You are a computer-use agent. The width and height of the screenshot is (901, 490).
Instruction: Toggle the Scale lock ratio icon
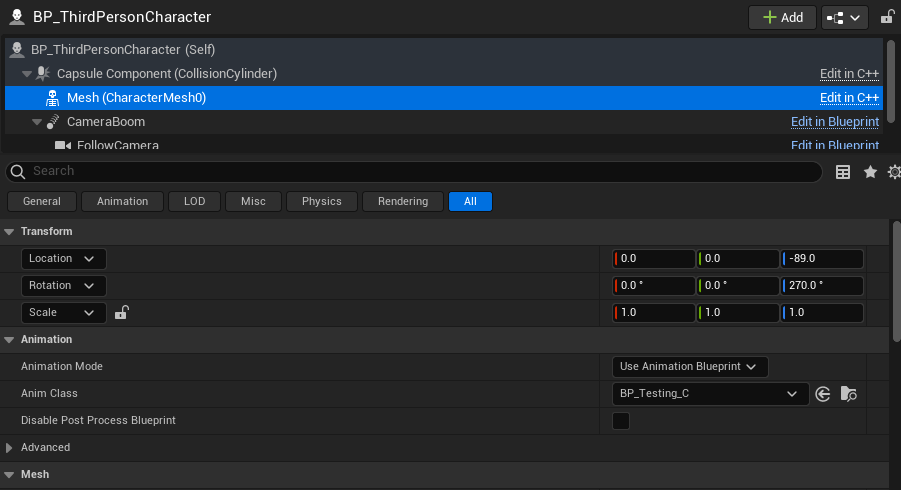(121, 313)
